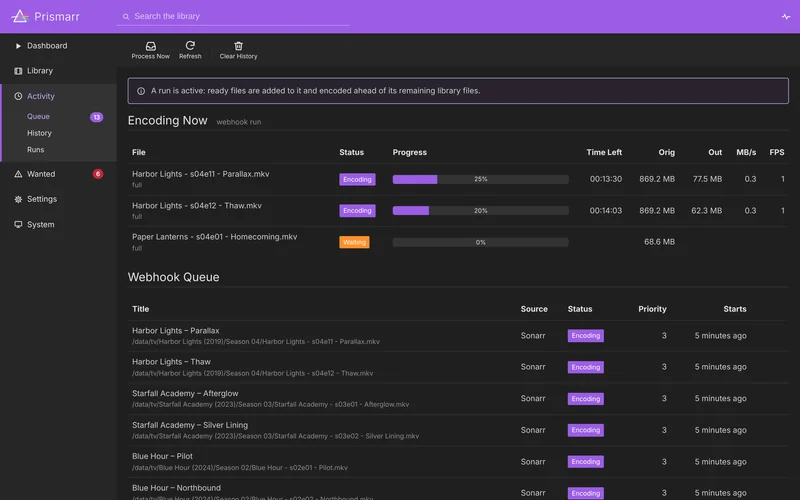800x500 pixels.
Task: Click the 00:13:30 time left value
Action: pyautogui.click(x=606, y=179)
